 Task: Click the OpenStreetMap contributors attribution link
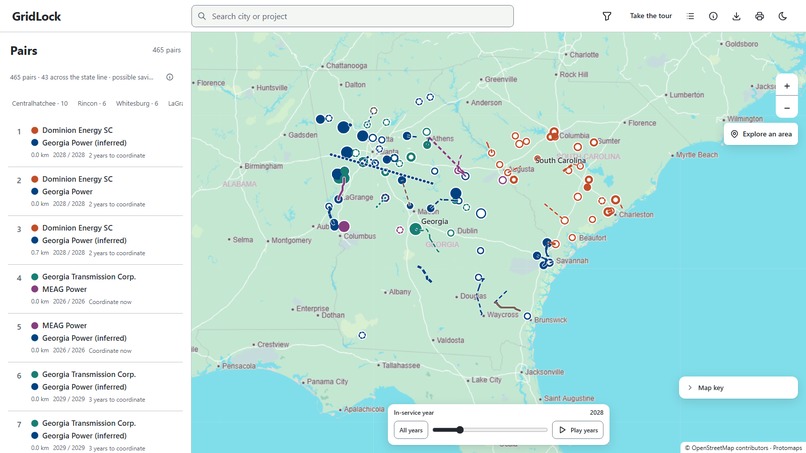click(x=729, y=448)
